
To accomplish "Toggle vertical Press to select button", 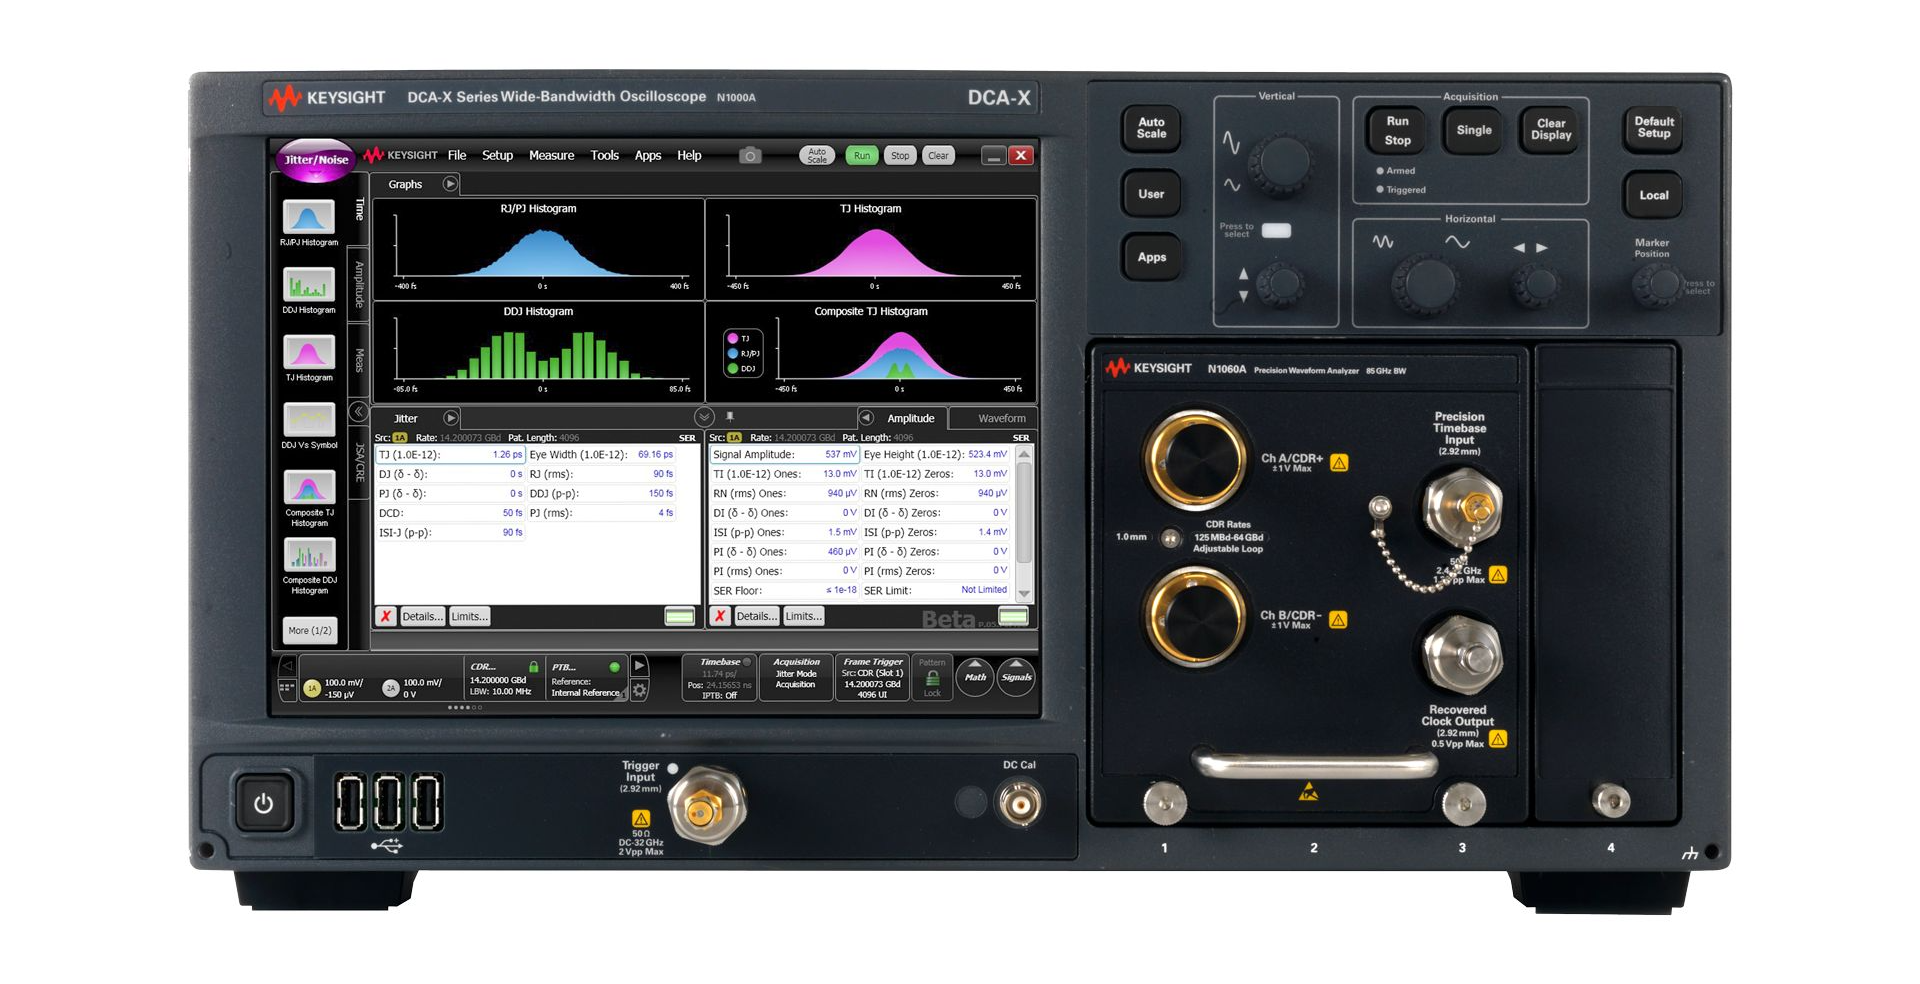I will 1276,230.
